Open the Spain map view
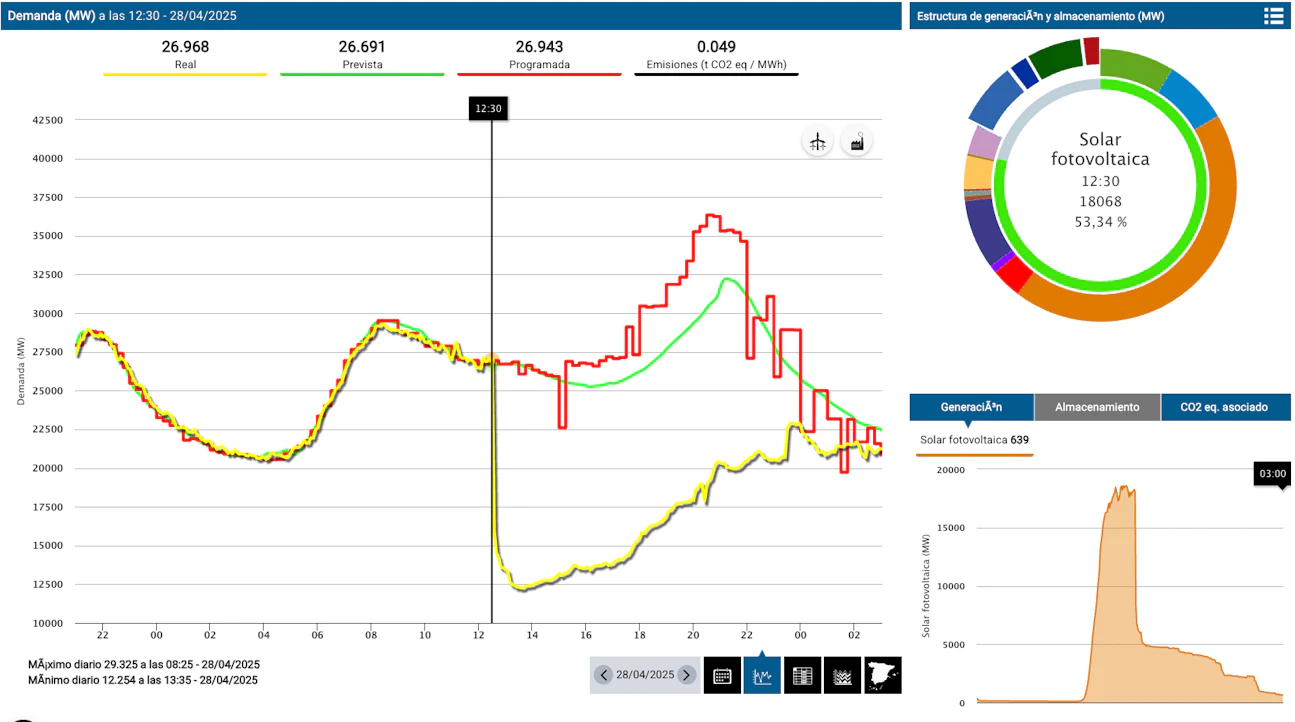 pyautogui.click(x=883, y=675)
